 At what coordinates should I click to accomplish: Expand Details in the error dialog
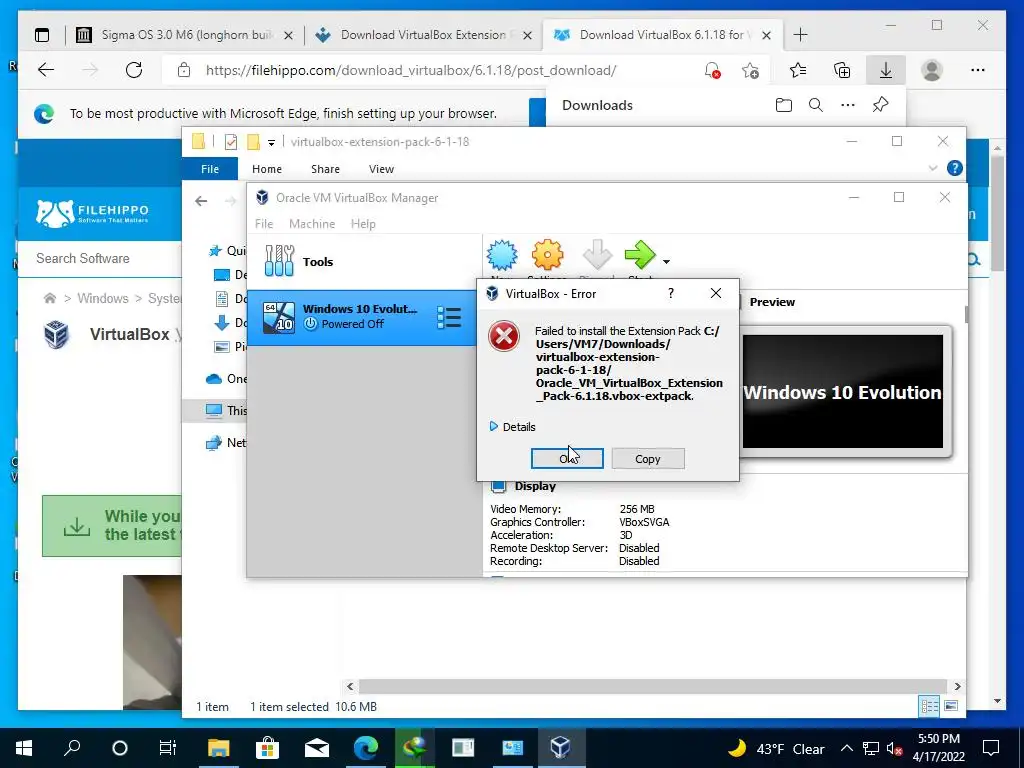(x=513, y=426)
